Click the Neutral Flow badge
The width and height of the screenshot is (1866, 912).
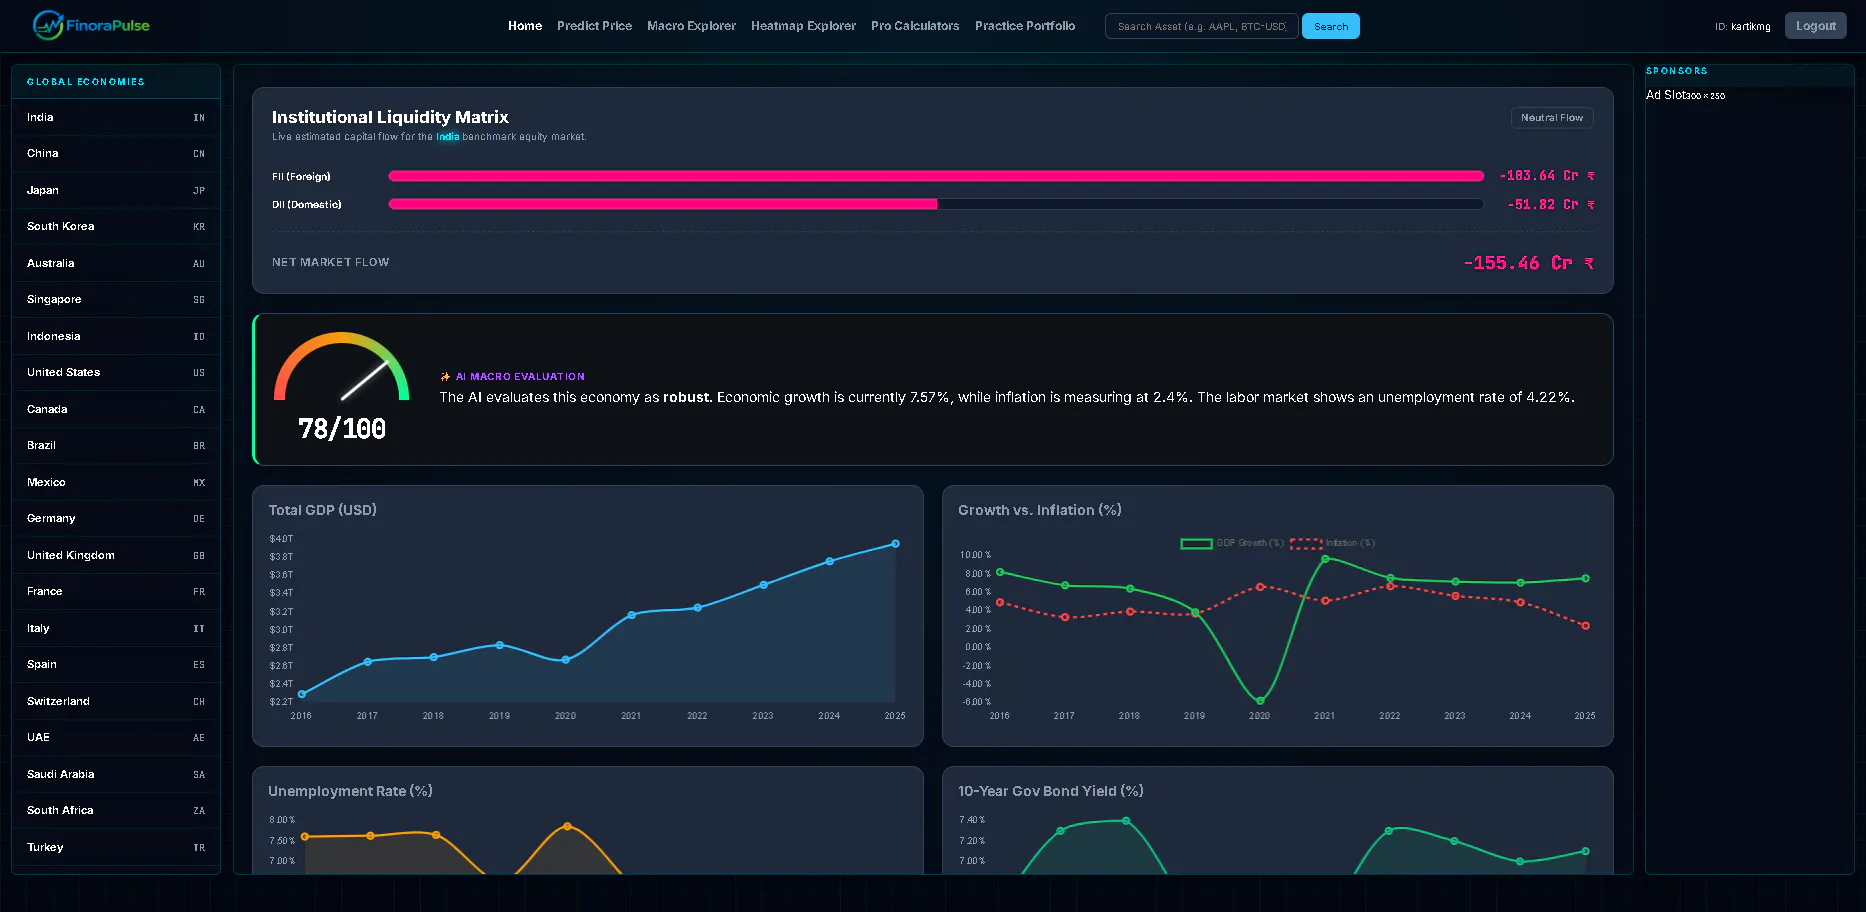[x=1552, y=118]
